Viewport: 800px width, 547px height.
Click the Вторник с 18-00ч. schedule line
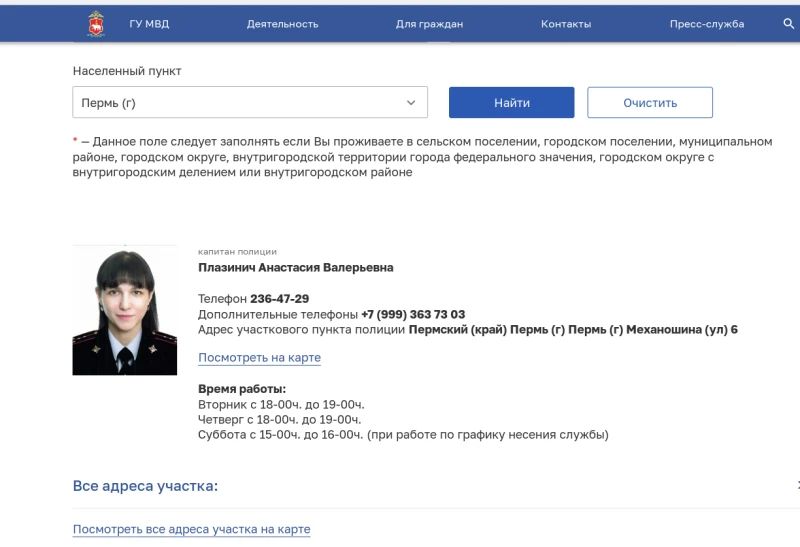pos(281,405)
